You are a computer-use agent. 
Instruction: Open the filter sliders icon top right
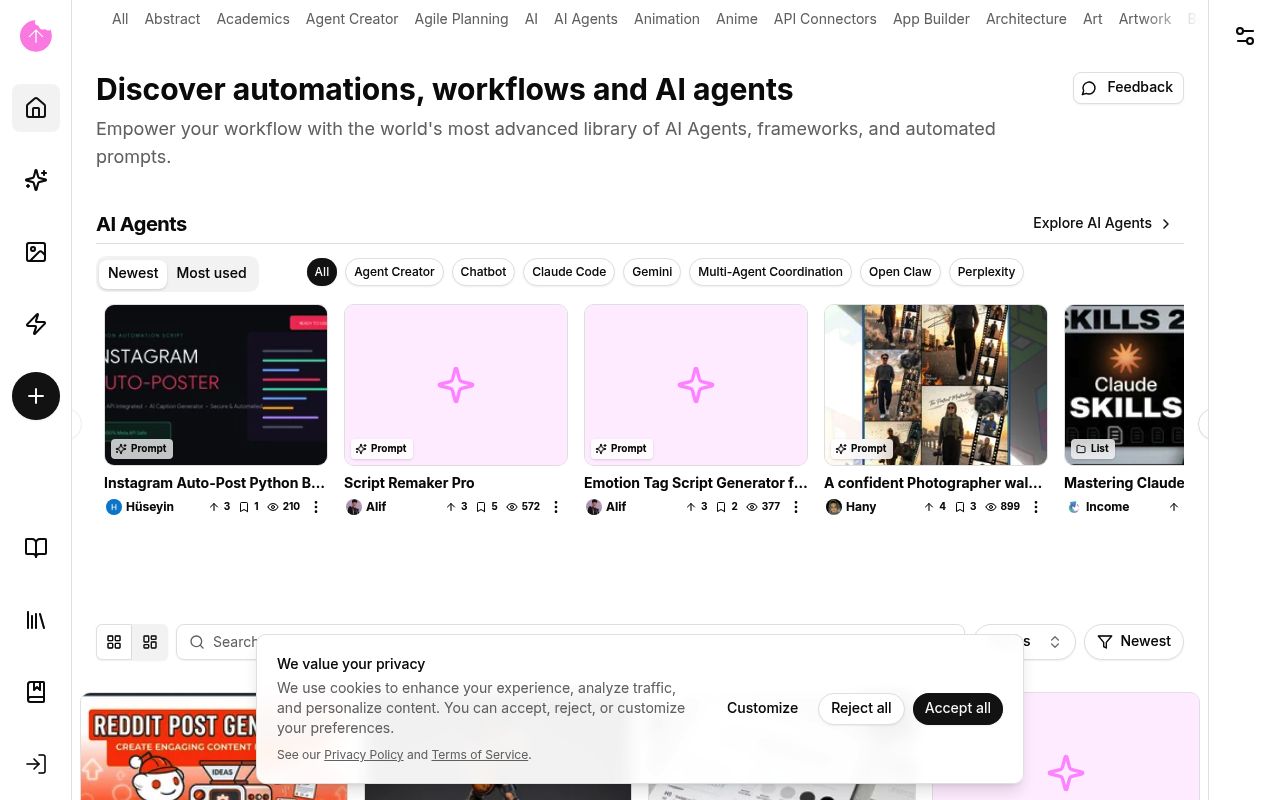tap(1245, 36)
